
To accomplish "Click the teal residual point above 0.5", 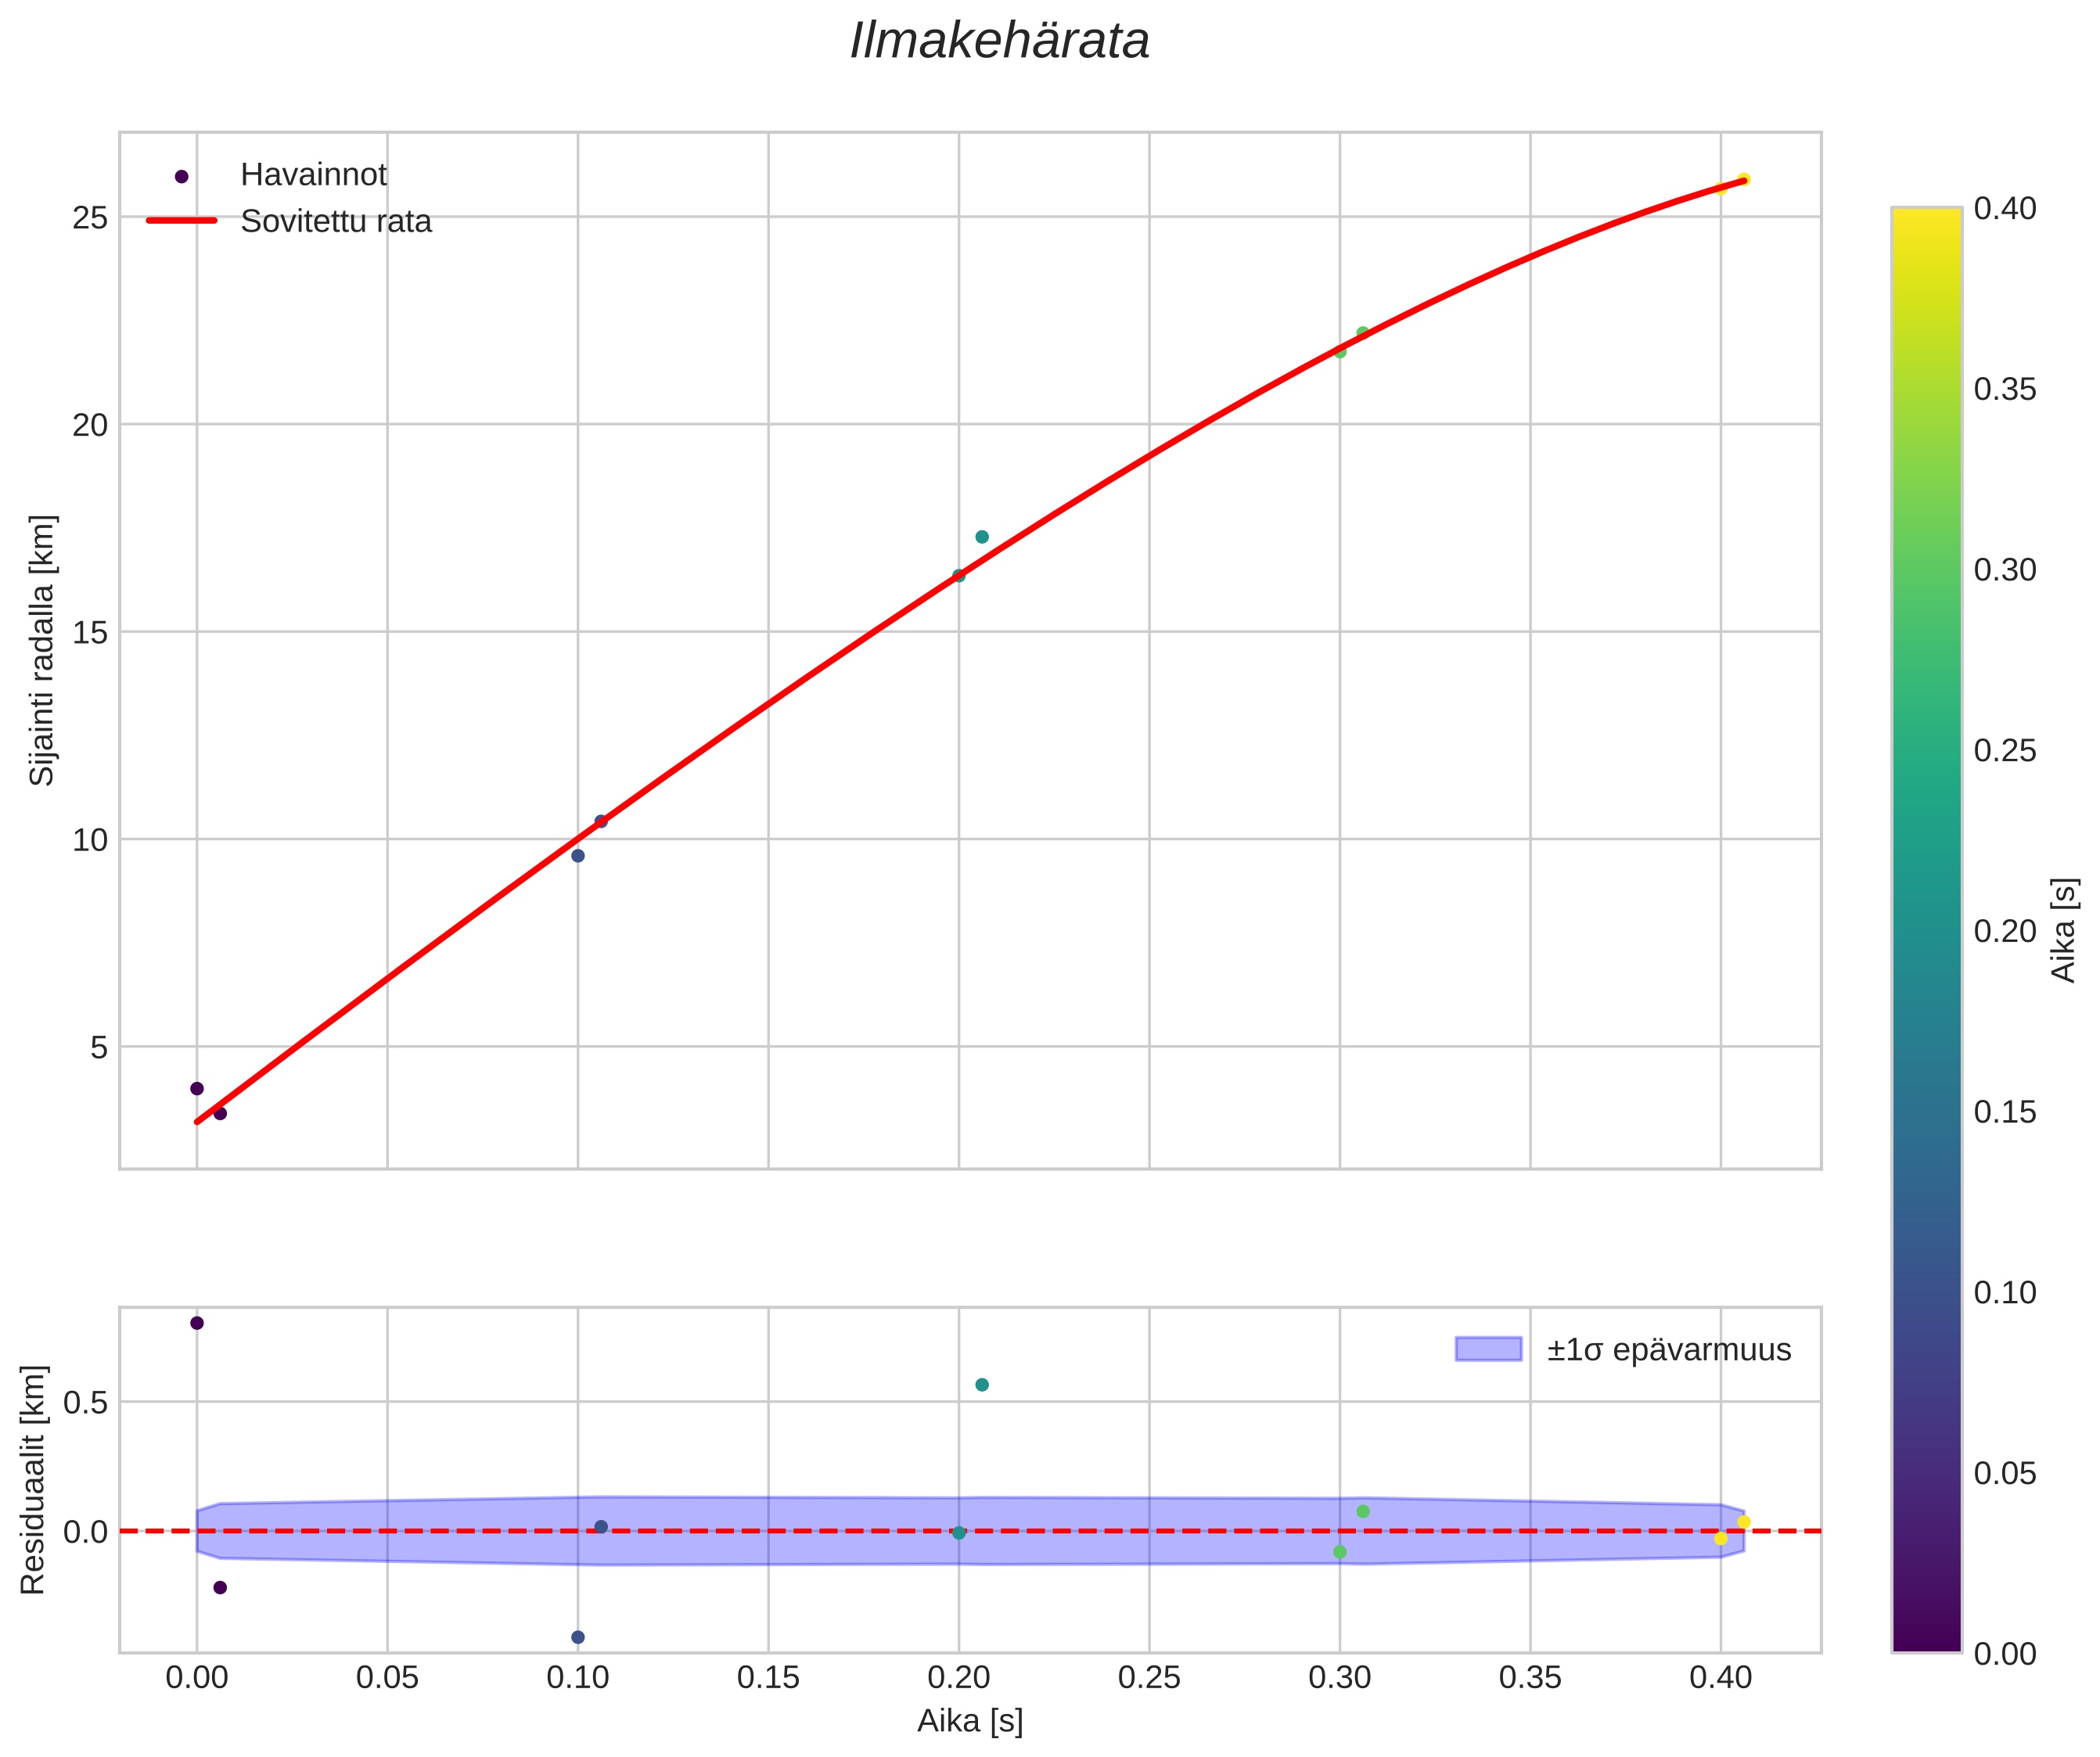I will point(982,1385).
